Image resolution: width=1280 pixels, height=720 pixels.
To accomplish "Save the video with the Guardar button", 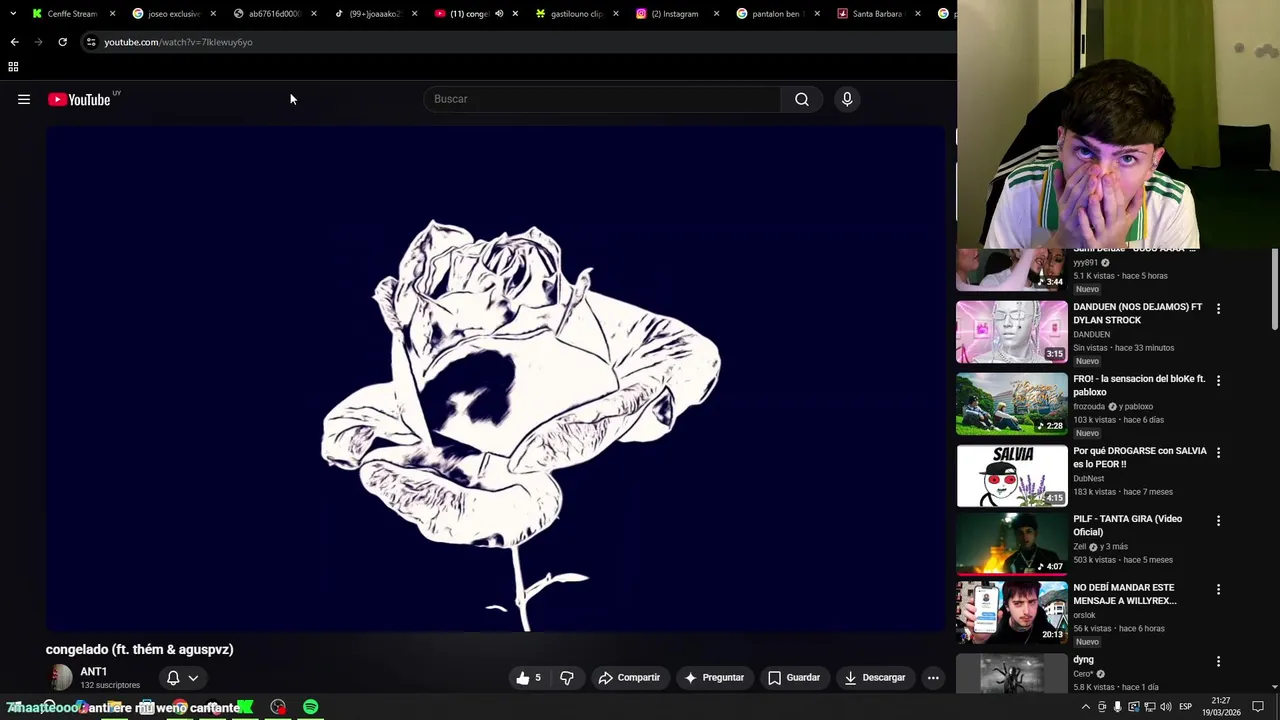I will 794,677.
